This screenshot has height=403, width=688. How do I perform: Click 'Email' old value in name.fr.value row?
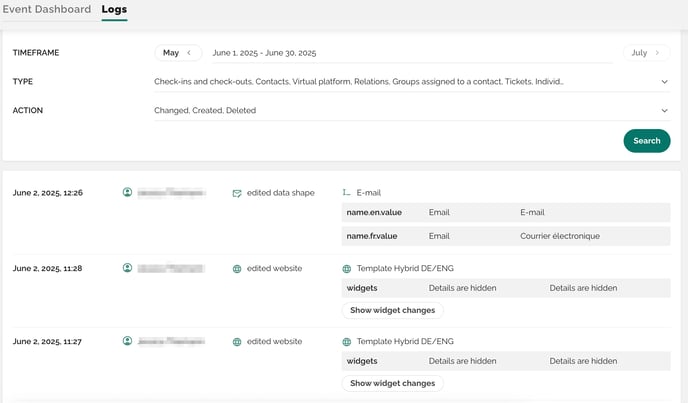click(439, 236)
